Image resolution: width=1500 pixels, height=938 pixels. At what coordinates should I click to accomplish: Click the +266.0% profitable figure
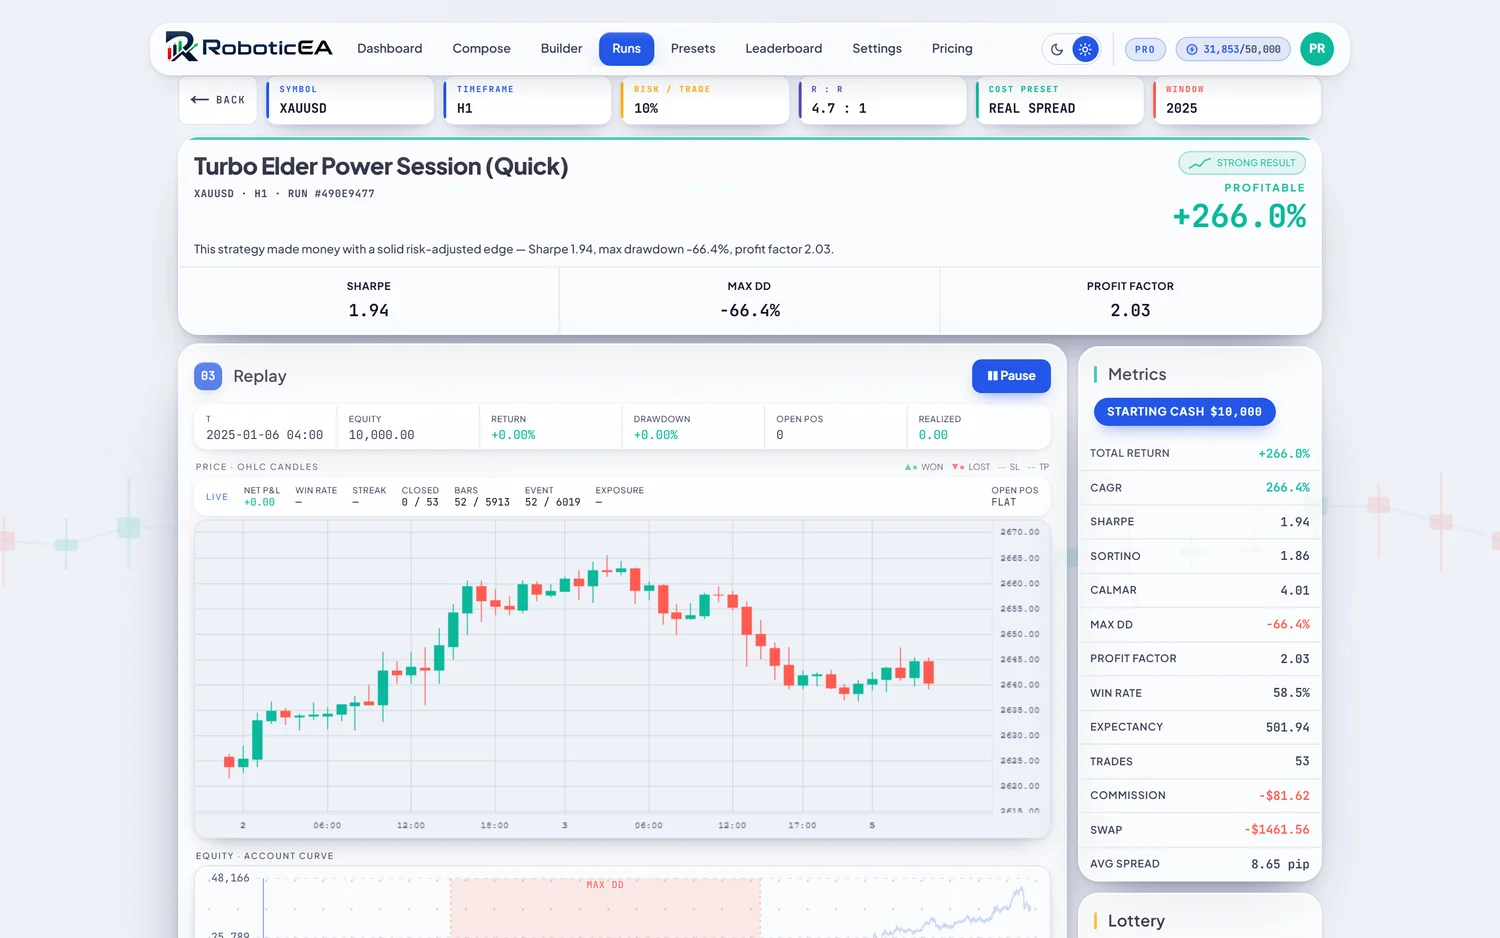(x=1239, y=216)
